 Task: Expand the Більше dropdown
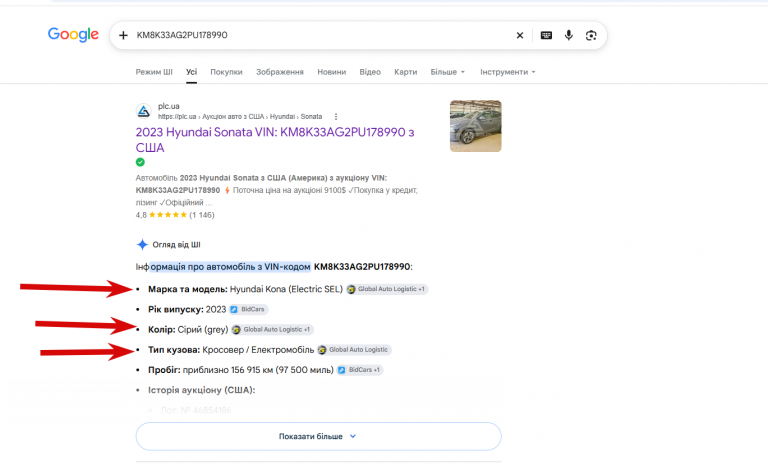448,72
